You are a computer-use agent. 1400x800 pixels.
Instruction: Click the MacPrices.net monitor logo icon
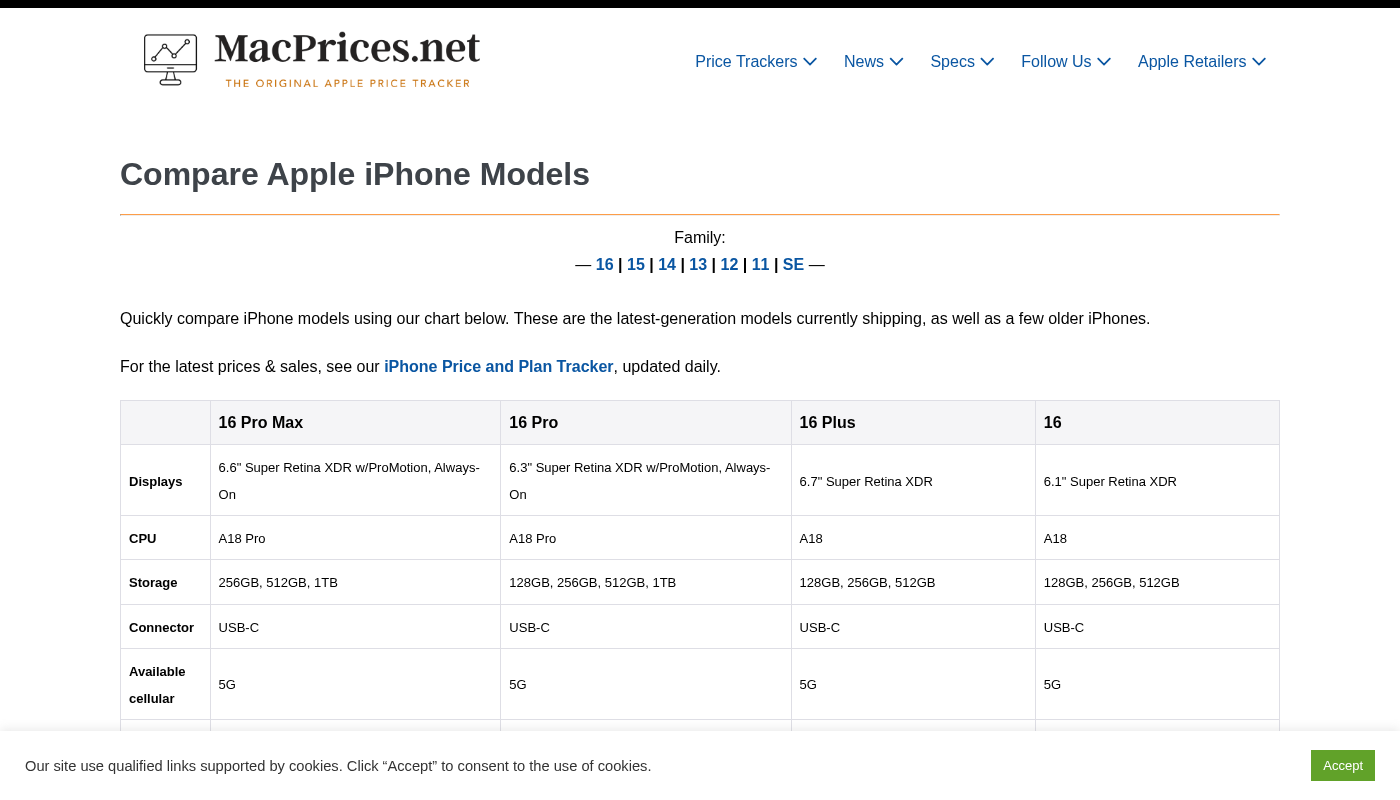[170, 60]
